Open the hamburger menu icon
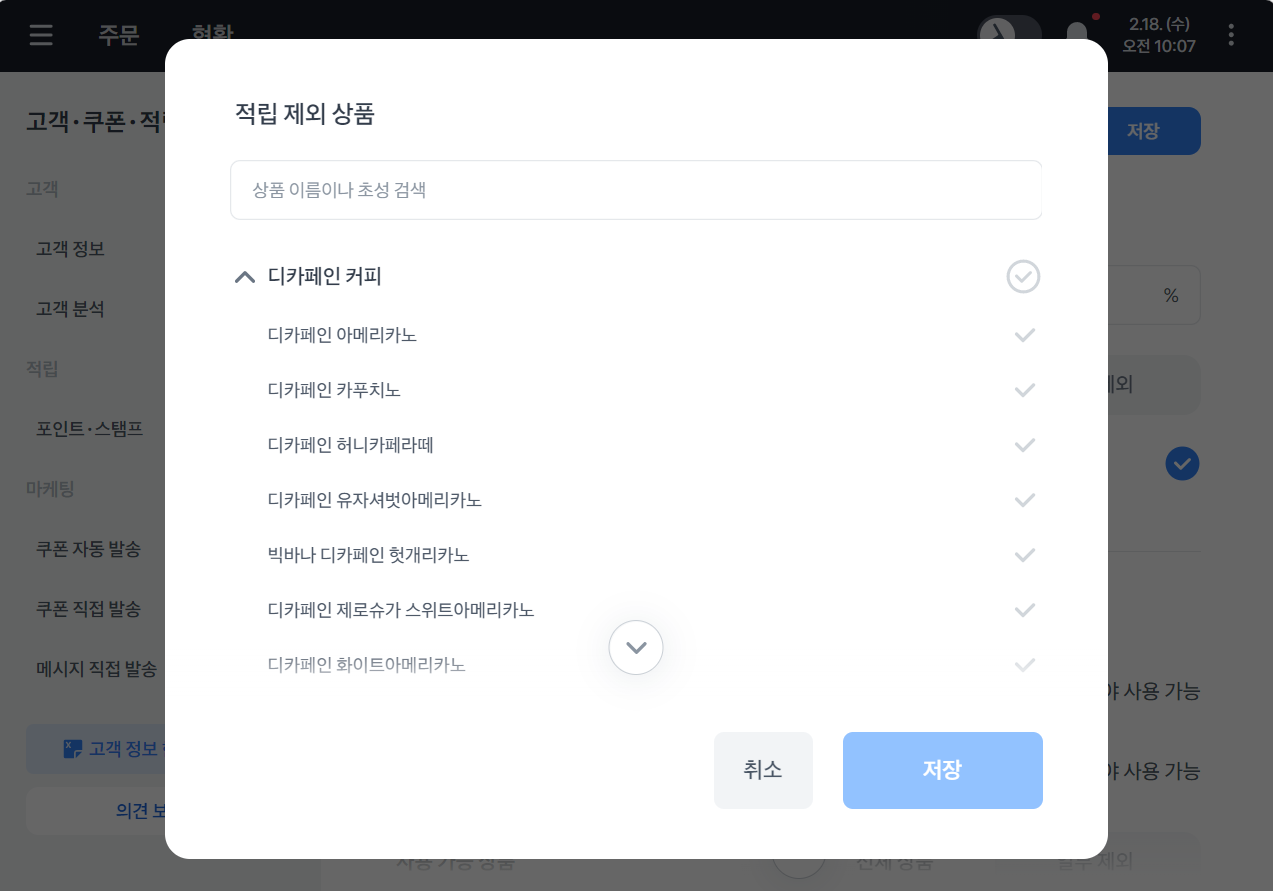Viewport: 1273px width, 891px height. (41, 36)
